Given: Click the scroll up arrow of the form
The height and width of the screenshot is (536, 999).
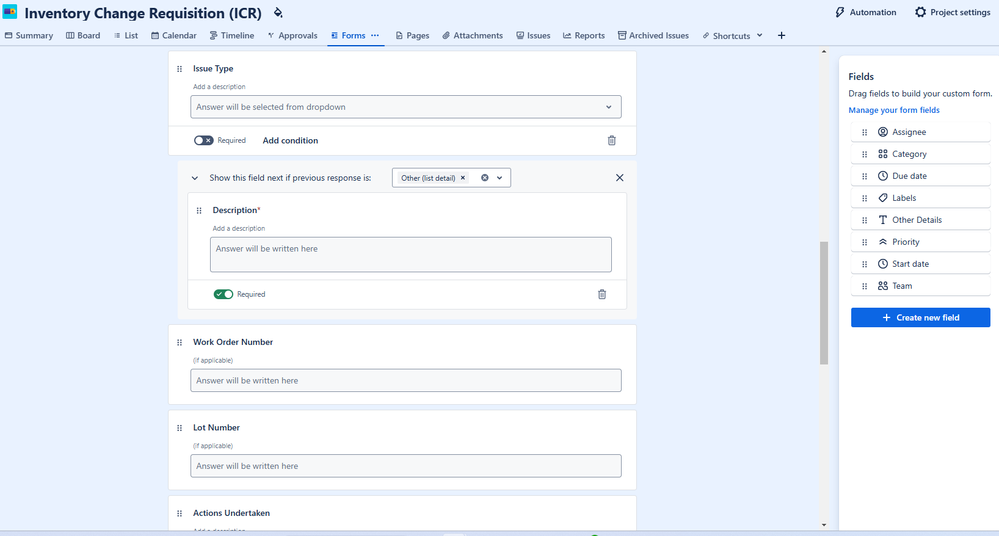Looking at the screenshot, I should 824,52.
